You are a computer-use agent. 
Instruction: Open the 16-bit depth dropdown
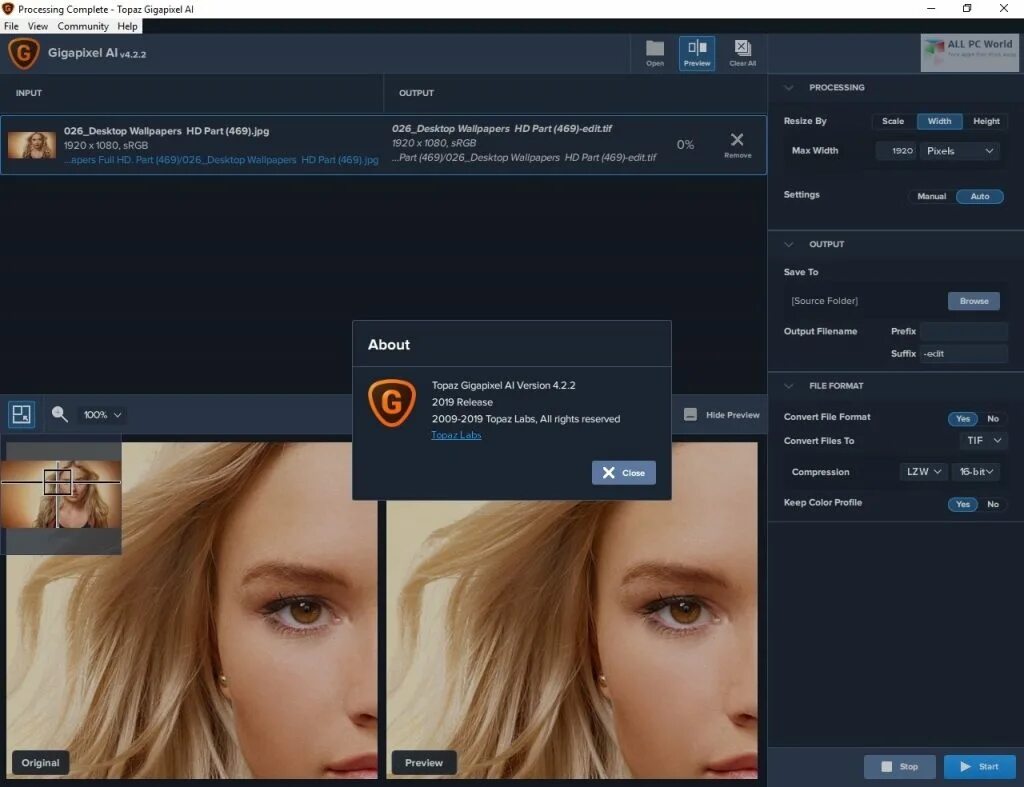[x=976, y=472]
